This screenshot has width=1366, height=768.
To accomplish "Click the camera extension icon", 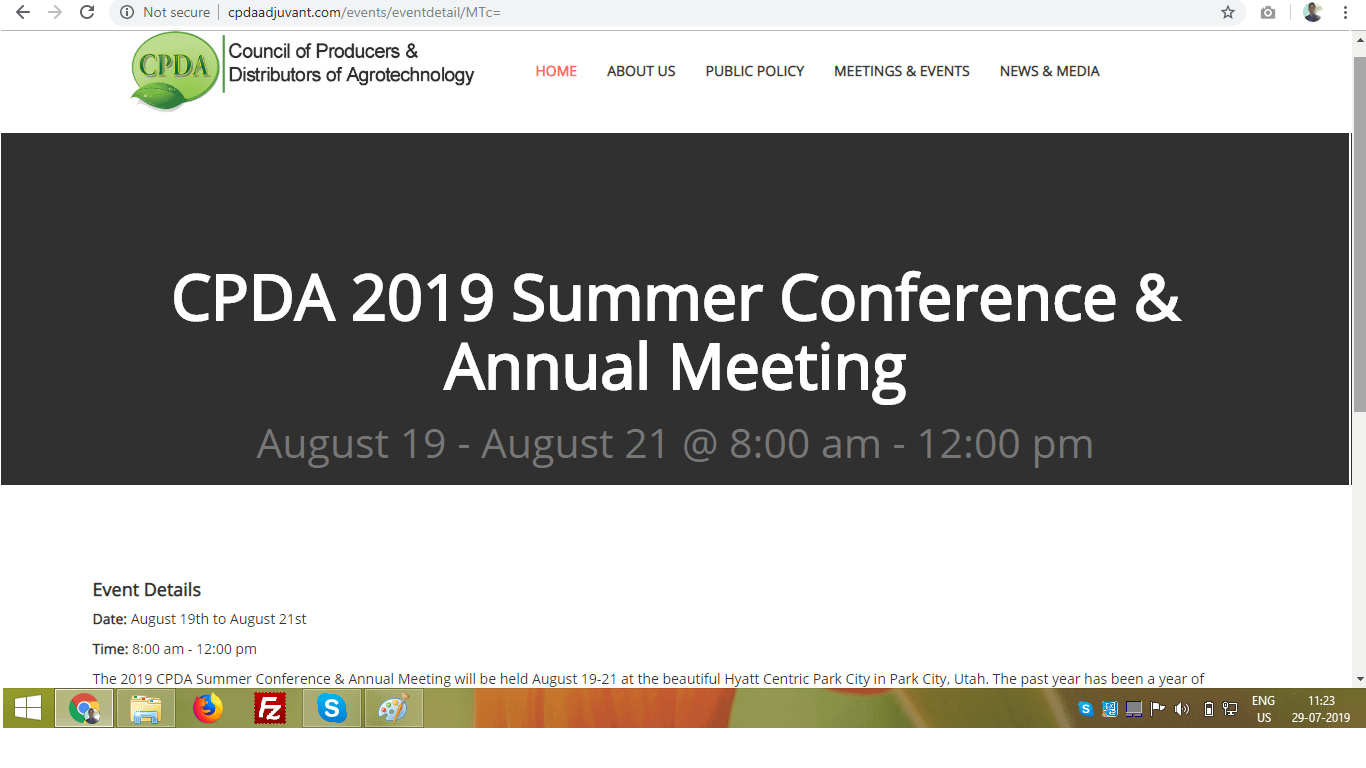I will 1268,13.
